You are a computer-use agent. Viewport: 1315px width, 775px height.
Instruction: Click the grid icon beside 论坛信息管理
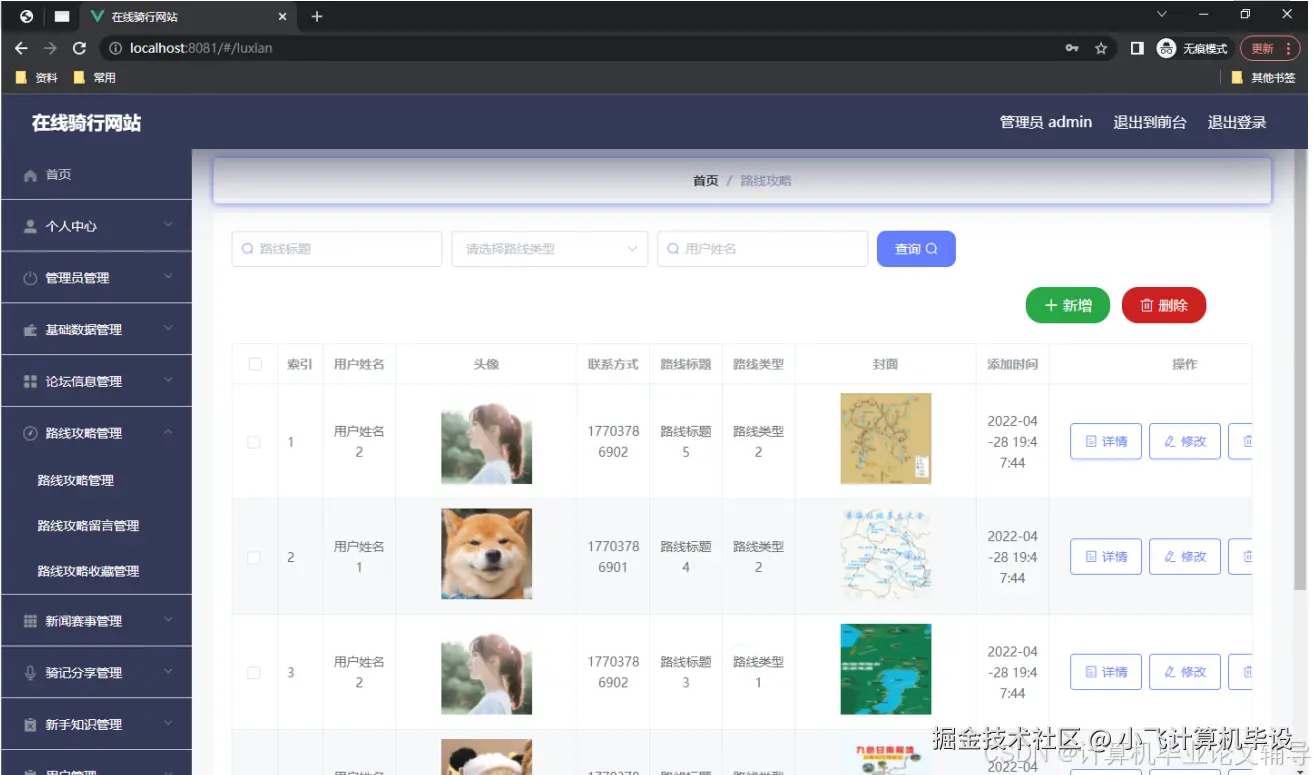pos(30,382)
